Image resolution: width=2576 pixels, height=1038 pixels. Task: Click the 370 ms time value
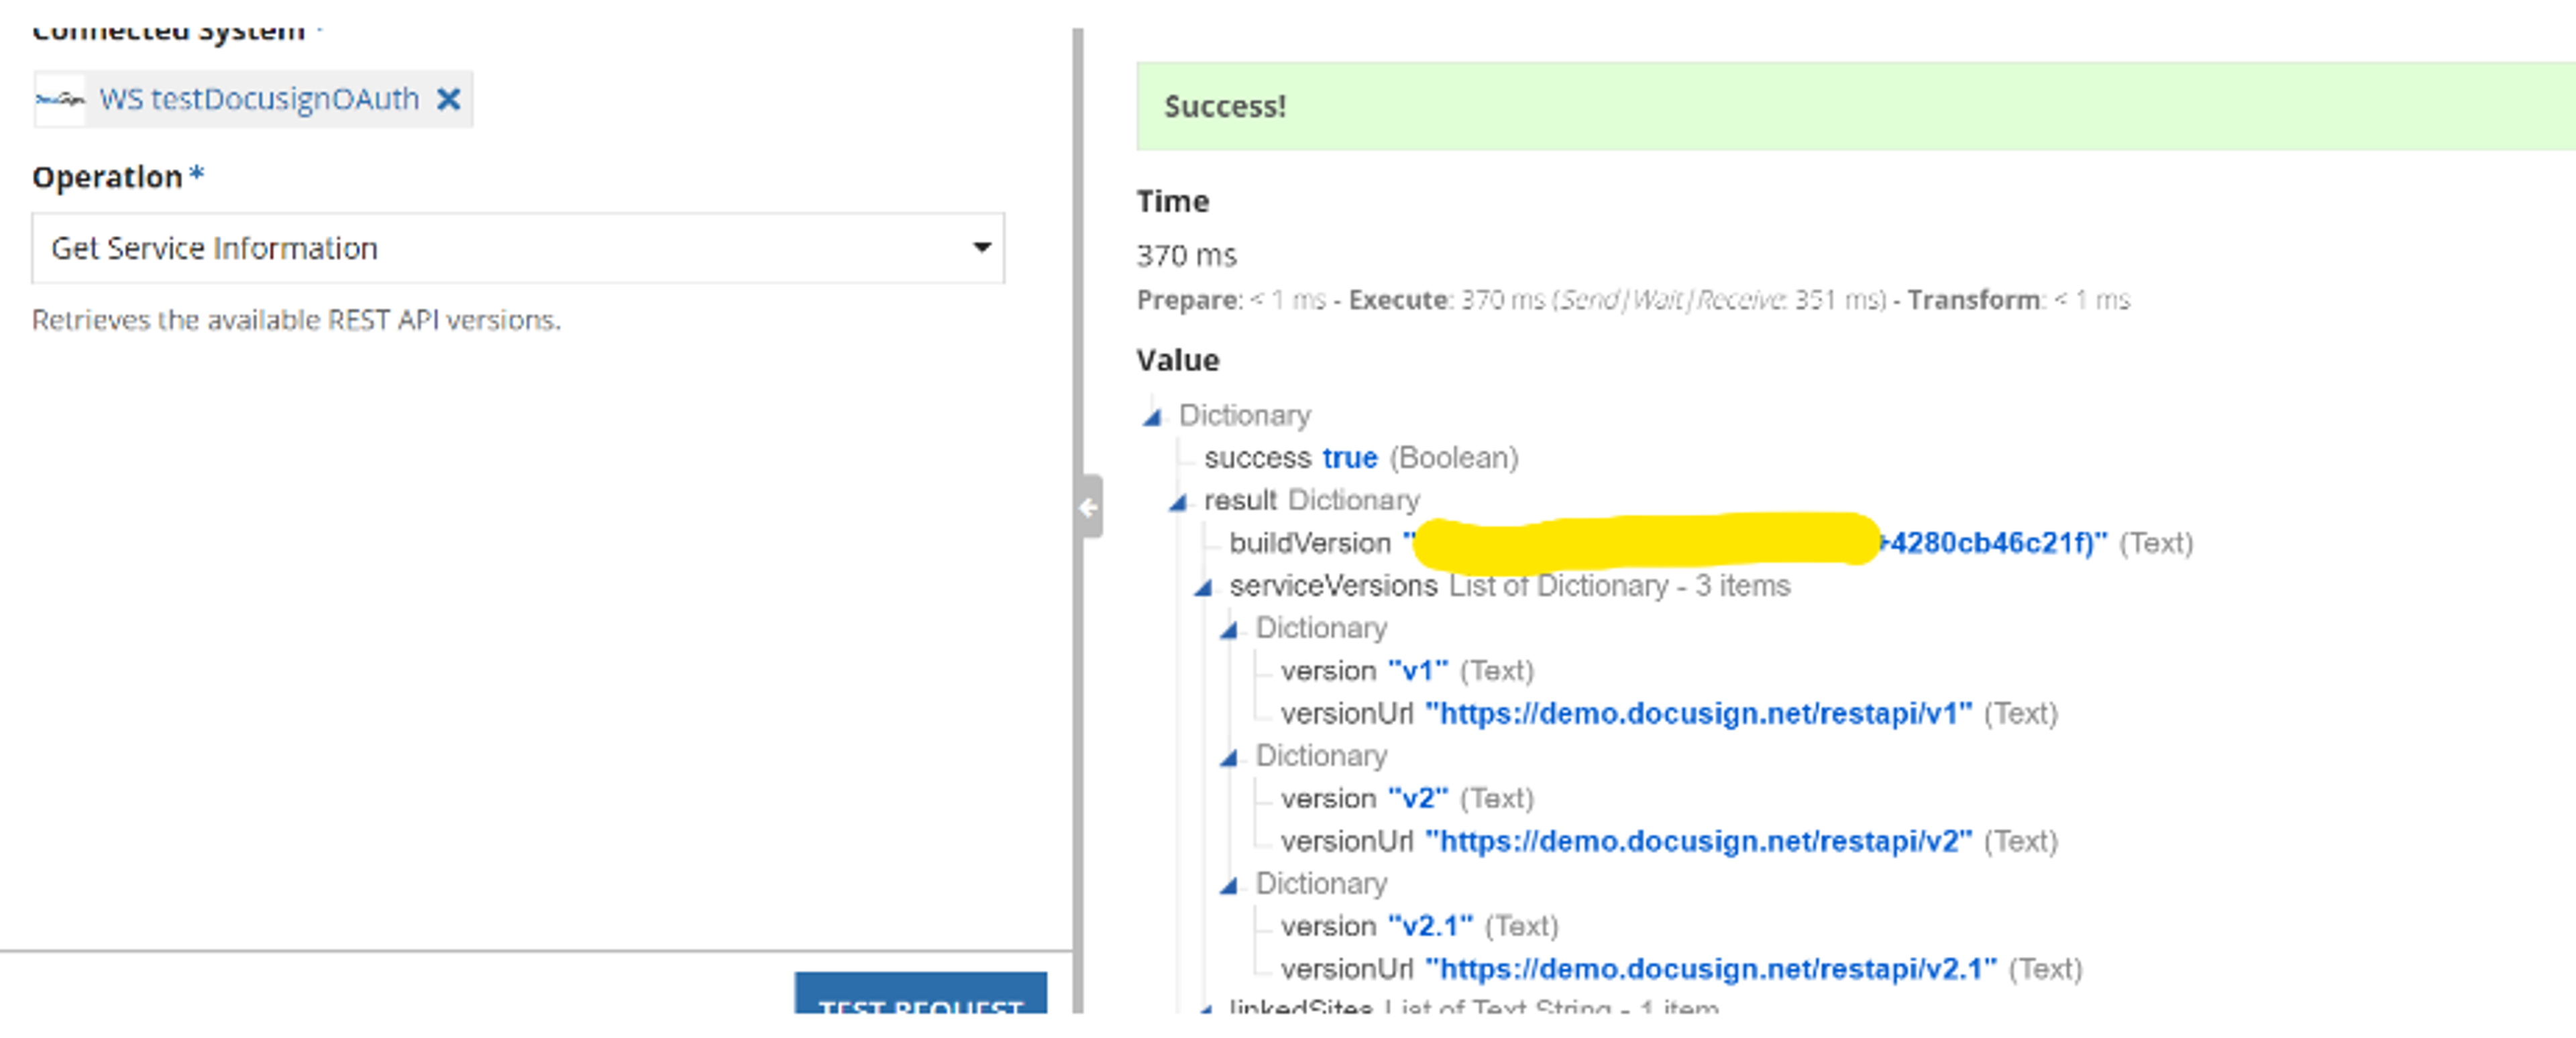(x=1186, y=256)
